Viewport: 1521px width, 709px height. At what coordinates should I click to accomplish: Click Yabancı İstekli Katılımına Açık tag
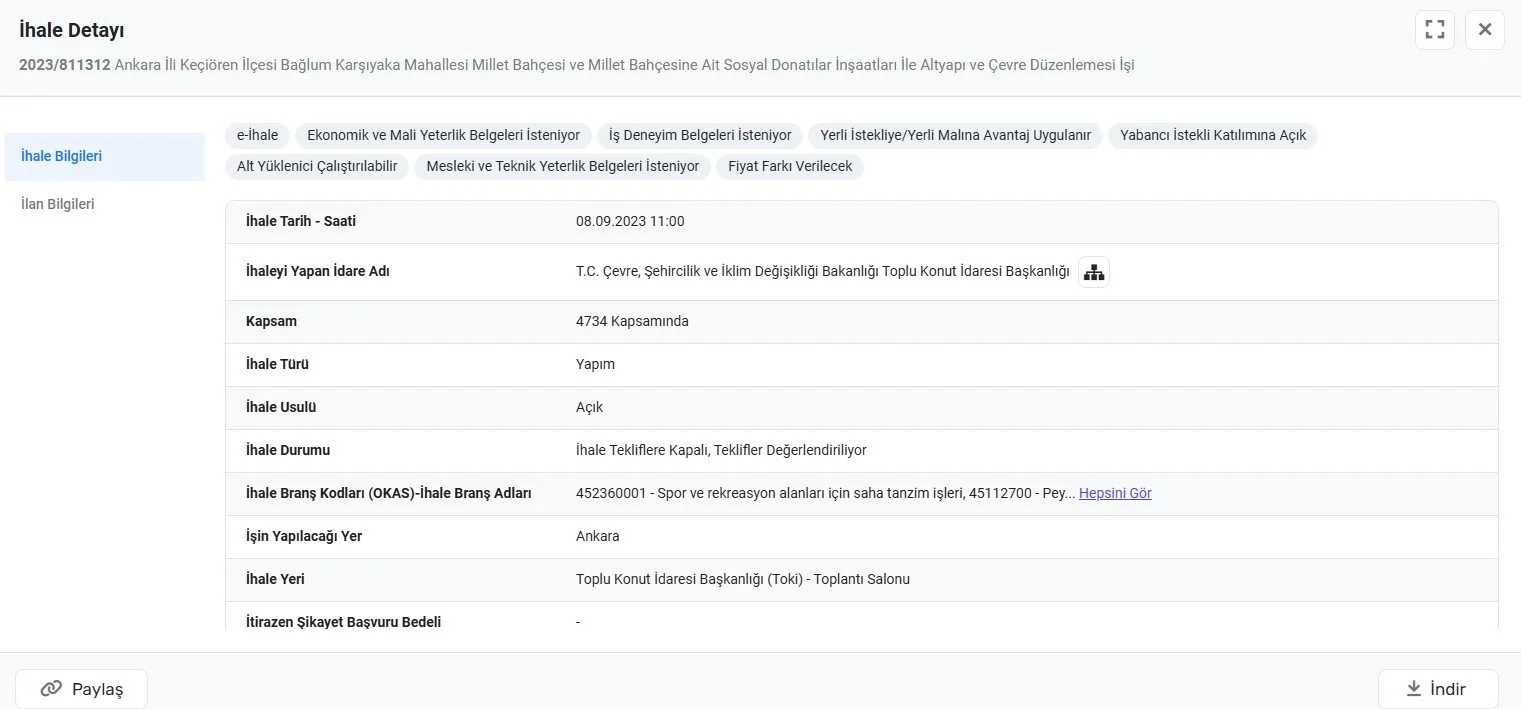[1212, 135]
